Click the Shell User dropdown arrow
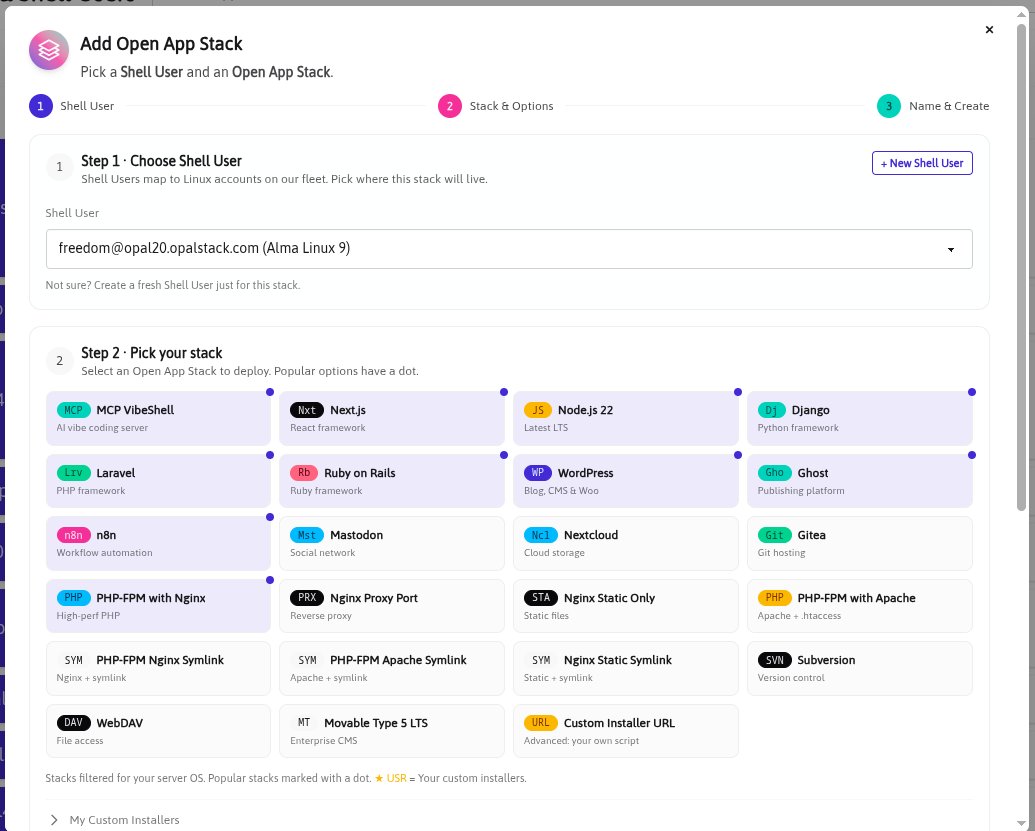1035x831 pixels. coord(951,249)
